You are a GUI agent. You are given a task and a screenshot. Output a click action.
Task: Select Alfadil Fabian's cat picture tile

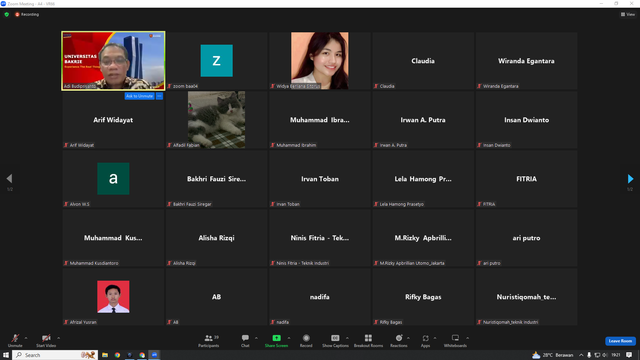tap(216, 120)
